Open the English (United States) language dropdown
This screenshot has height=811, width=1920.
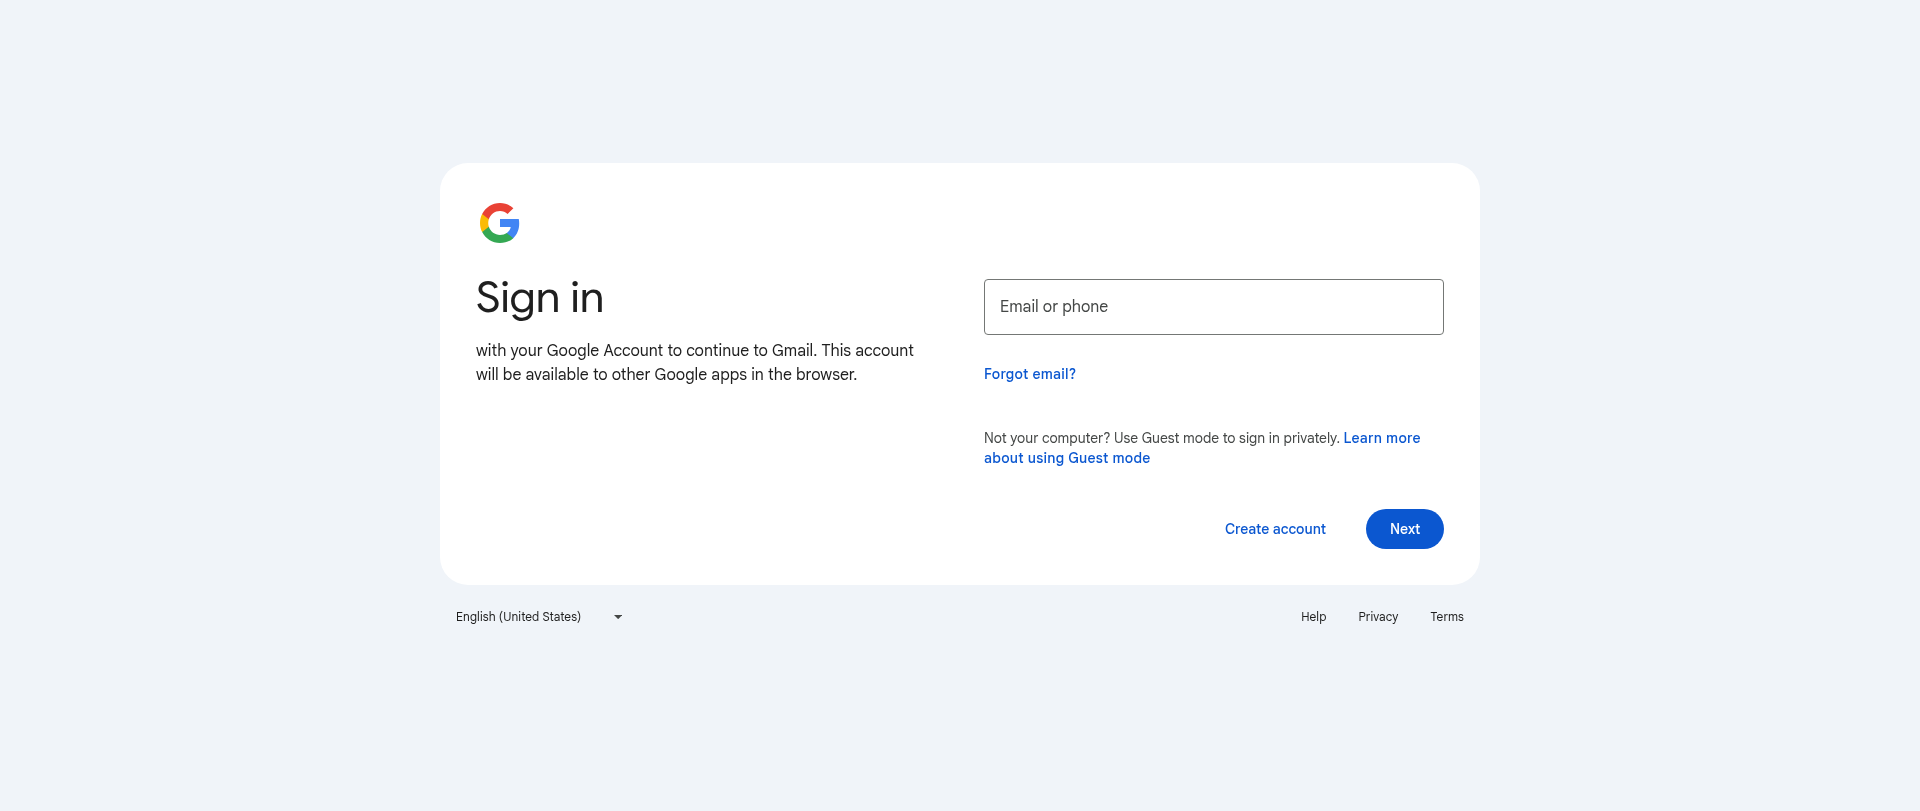tap(540, 617)
